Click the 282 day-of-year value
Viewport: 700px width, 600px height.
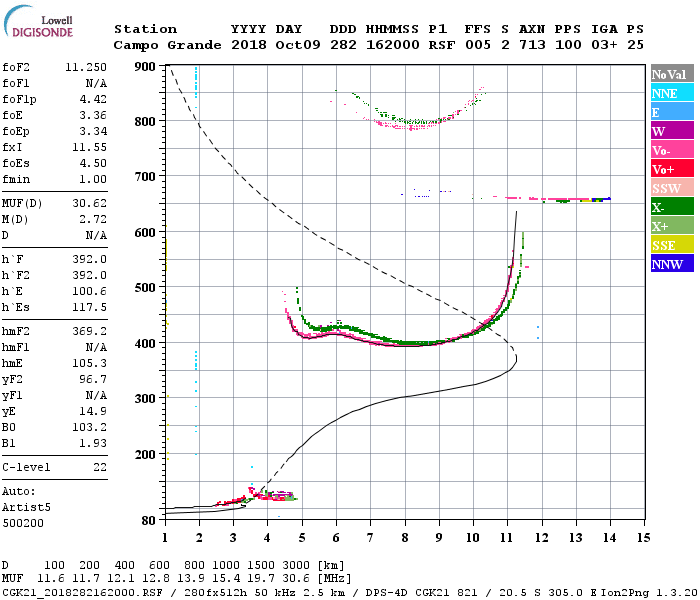tap(343, 45)
